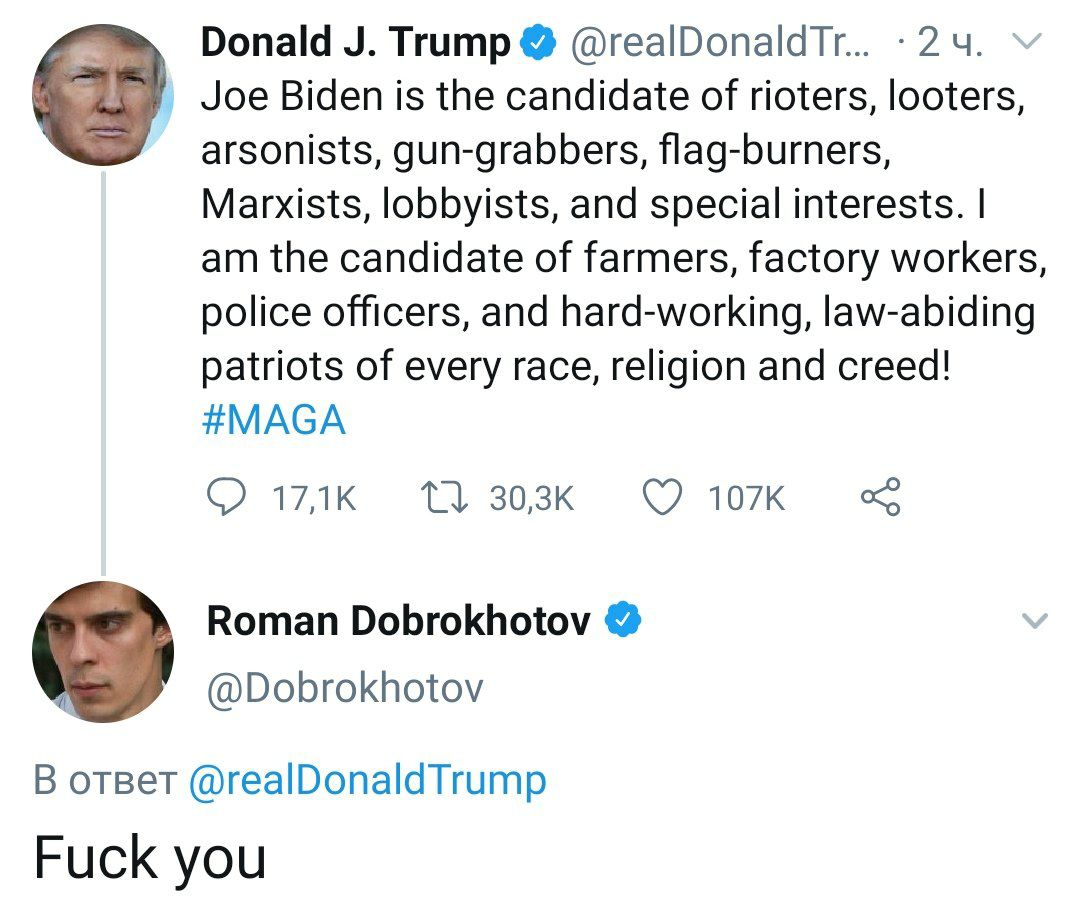
Task: Click the @realDonaldTrump mention in the reply line
Action: pos(367,780)
